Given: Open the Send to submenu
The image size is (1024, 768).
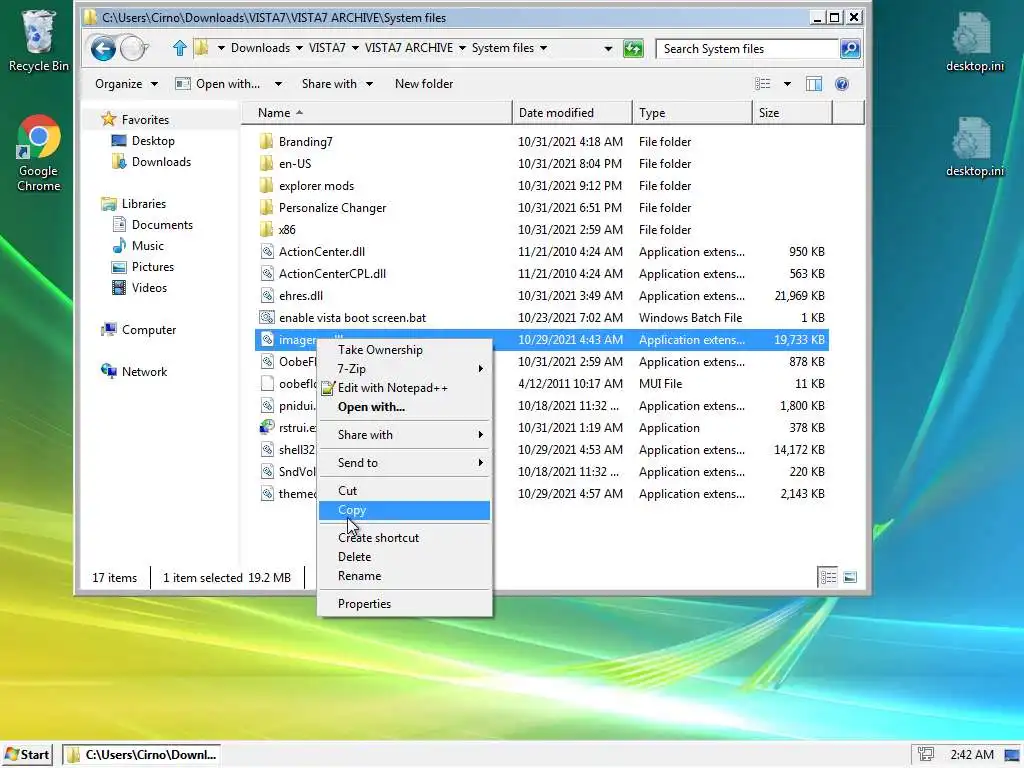Looking at the screenshot, I should pyautogui.click(x=405, y=463).
